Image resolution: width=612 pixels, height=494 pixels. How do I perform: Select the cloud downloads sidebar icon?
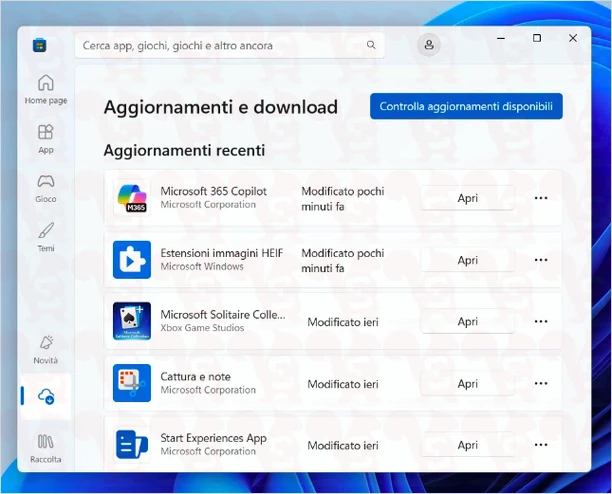click(46, 396)
